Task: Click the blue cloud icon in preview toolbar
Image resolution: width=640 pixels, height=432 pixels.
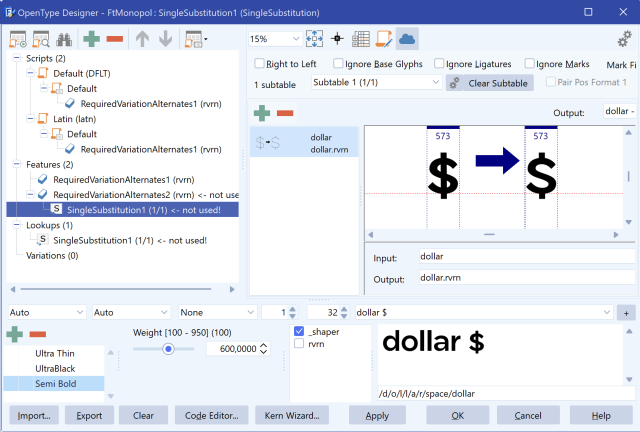Action: point(407,39)
